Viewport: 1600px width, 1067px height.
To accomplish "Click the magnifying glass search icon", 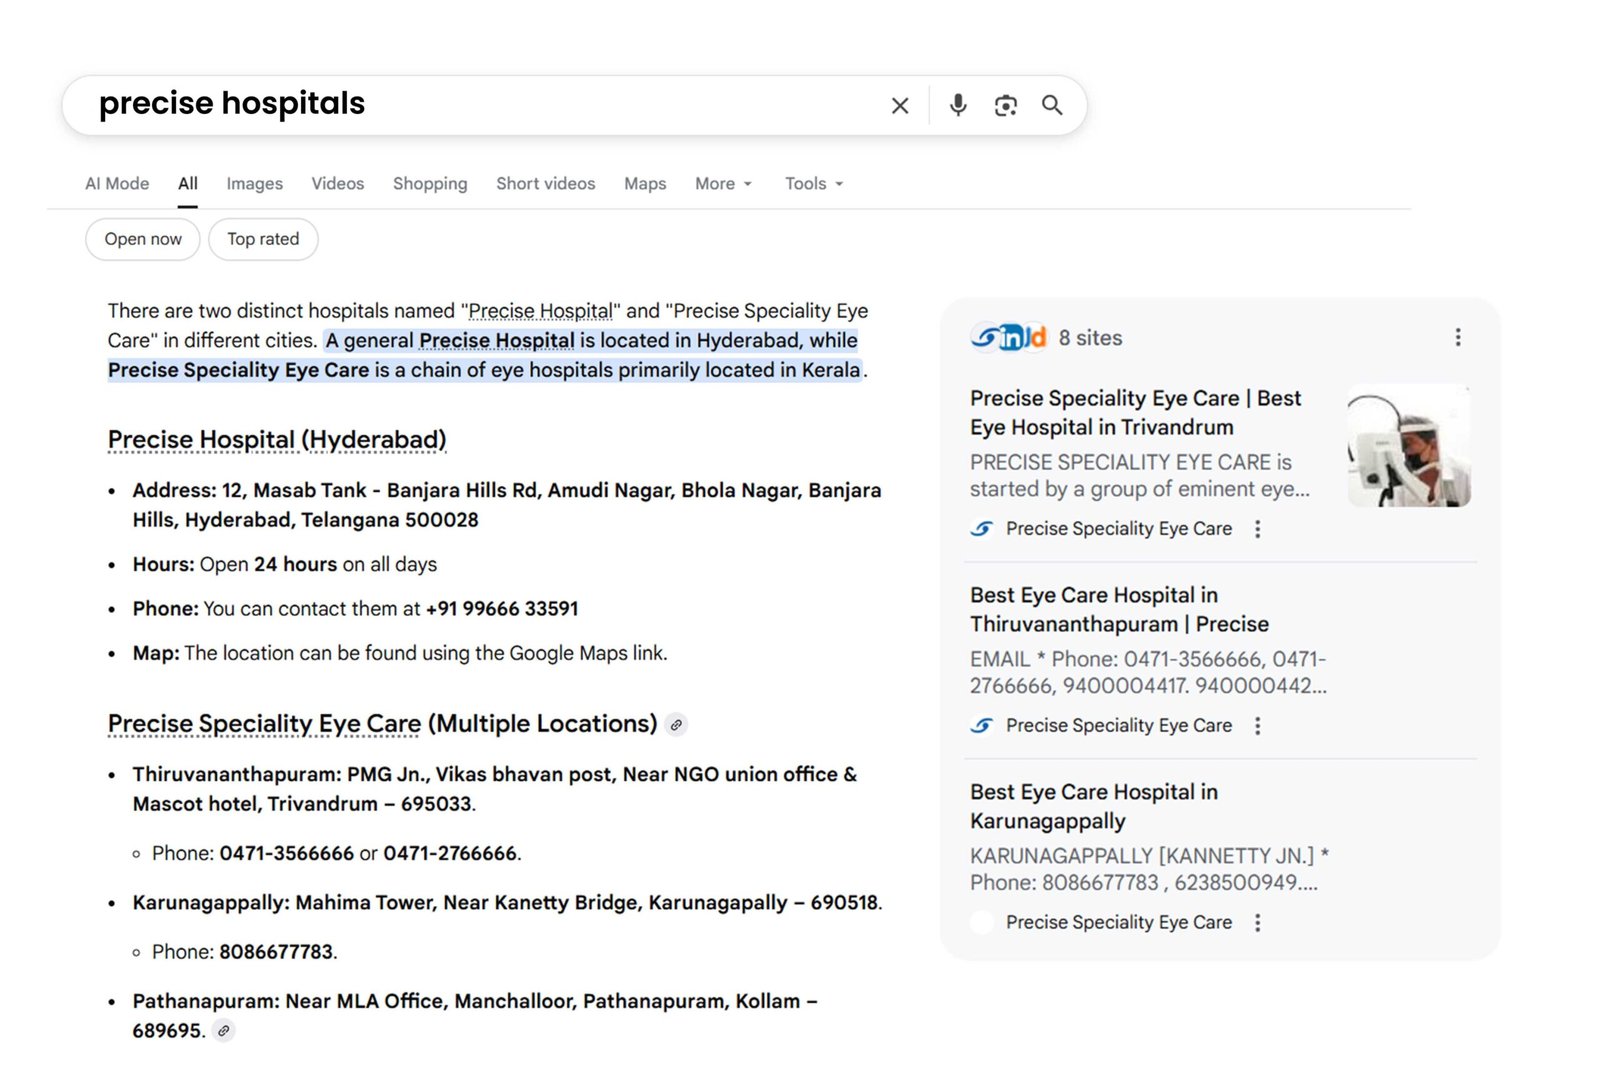I will tap(1052, 105).
